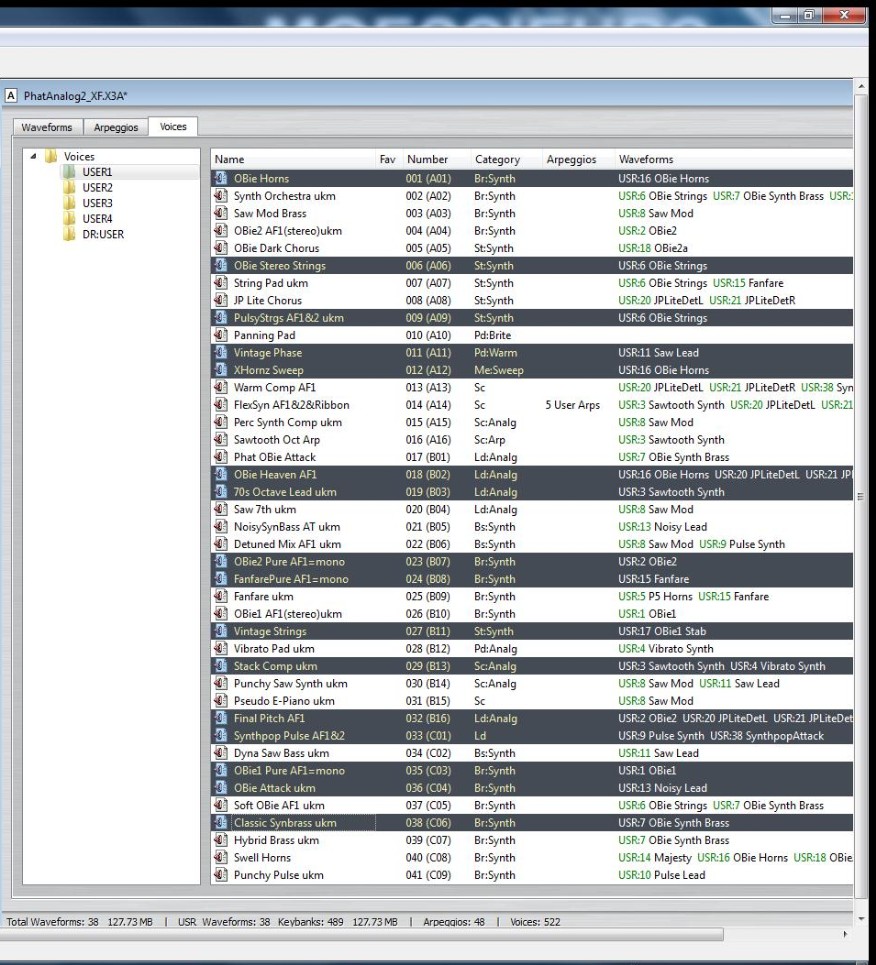Click the voice icon beside Warm Comp AF1
The width and height of the screenshot is (876, 965).
click(220, 388)
